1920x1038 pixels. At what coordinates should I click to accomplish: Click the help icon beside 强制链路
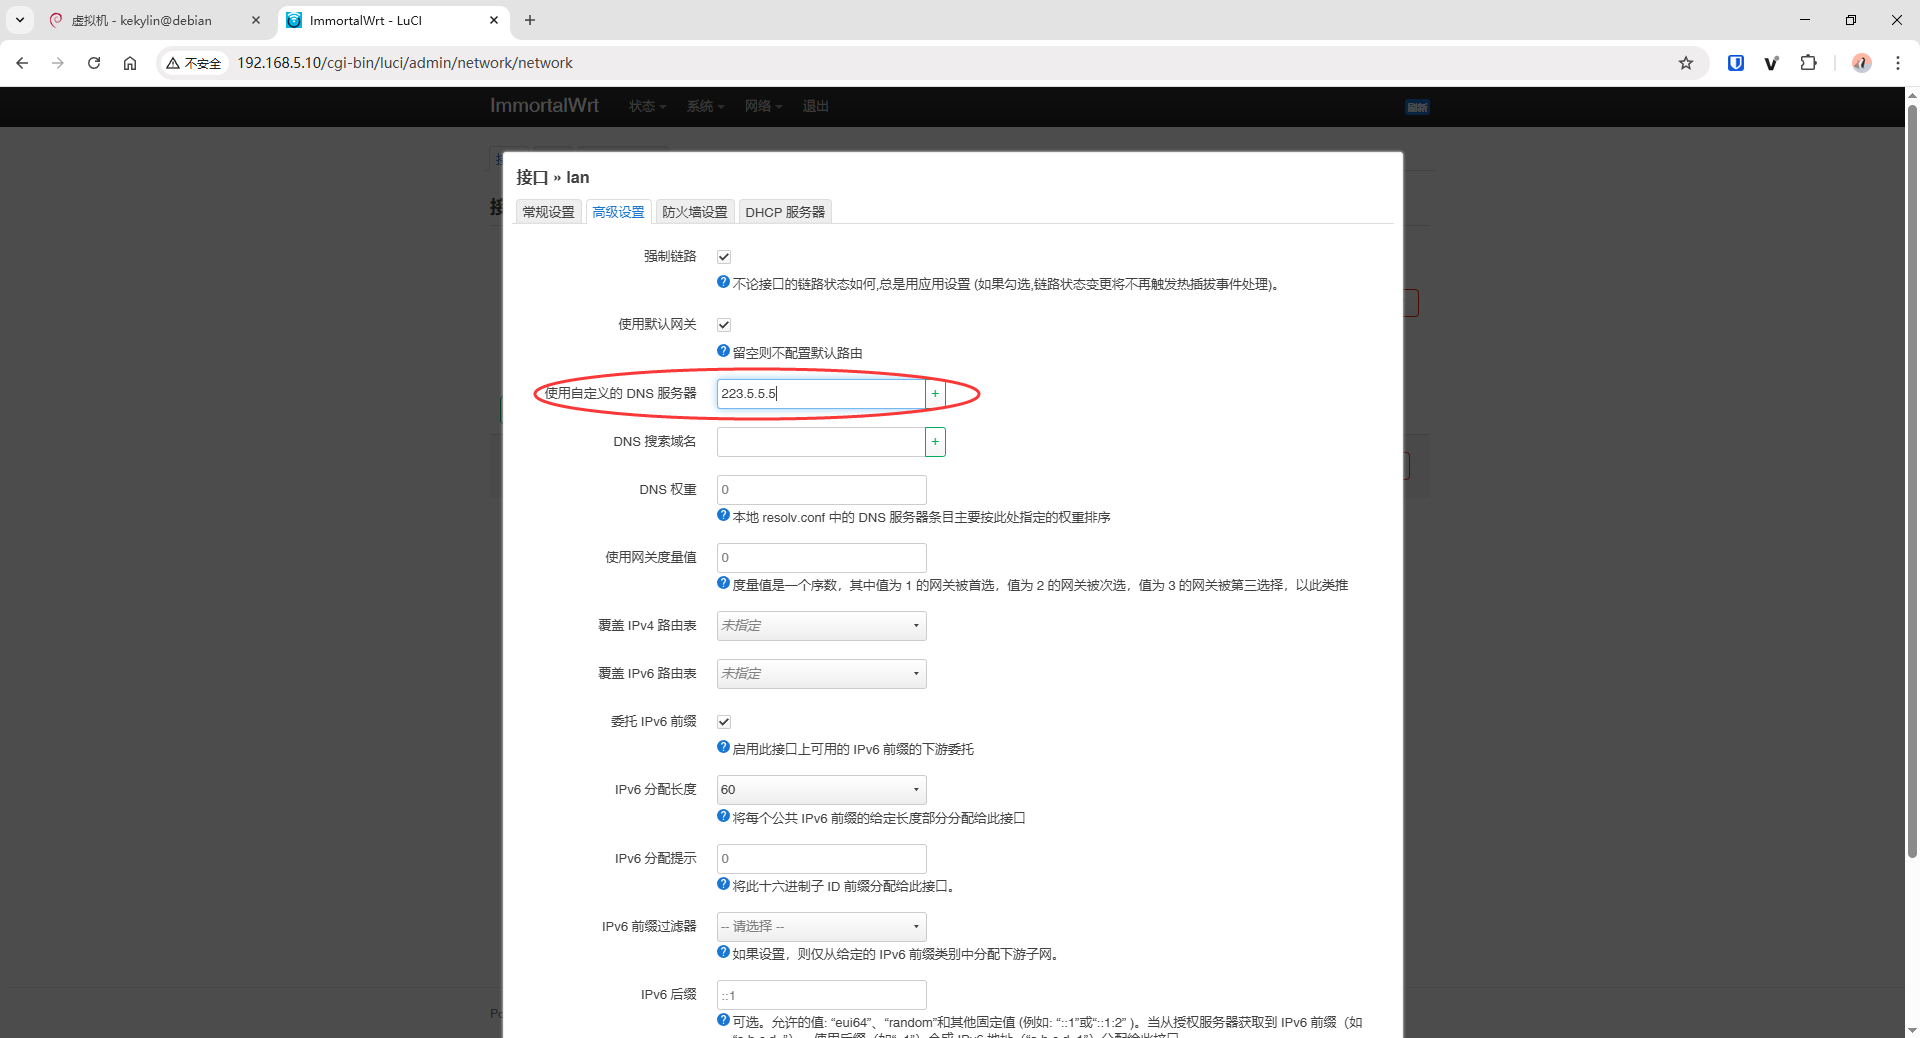coord(722,282)
